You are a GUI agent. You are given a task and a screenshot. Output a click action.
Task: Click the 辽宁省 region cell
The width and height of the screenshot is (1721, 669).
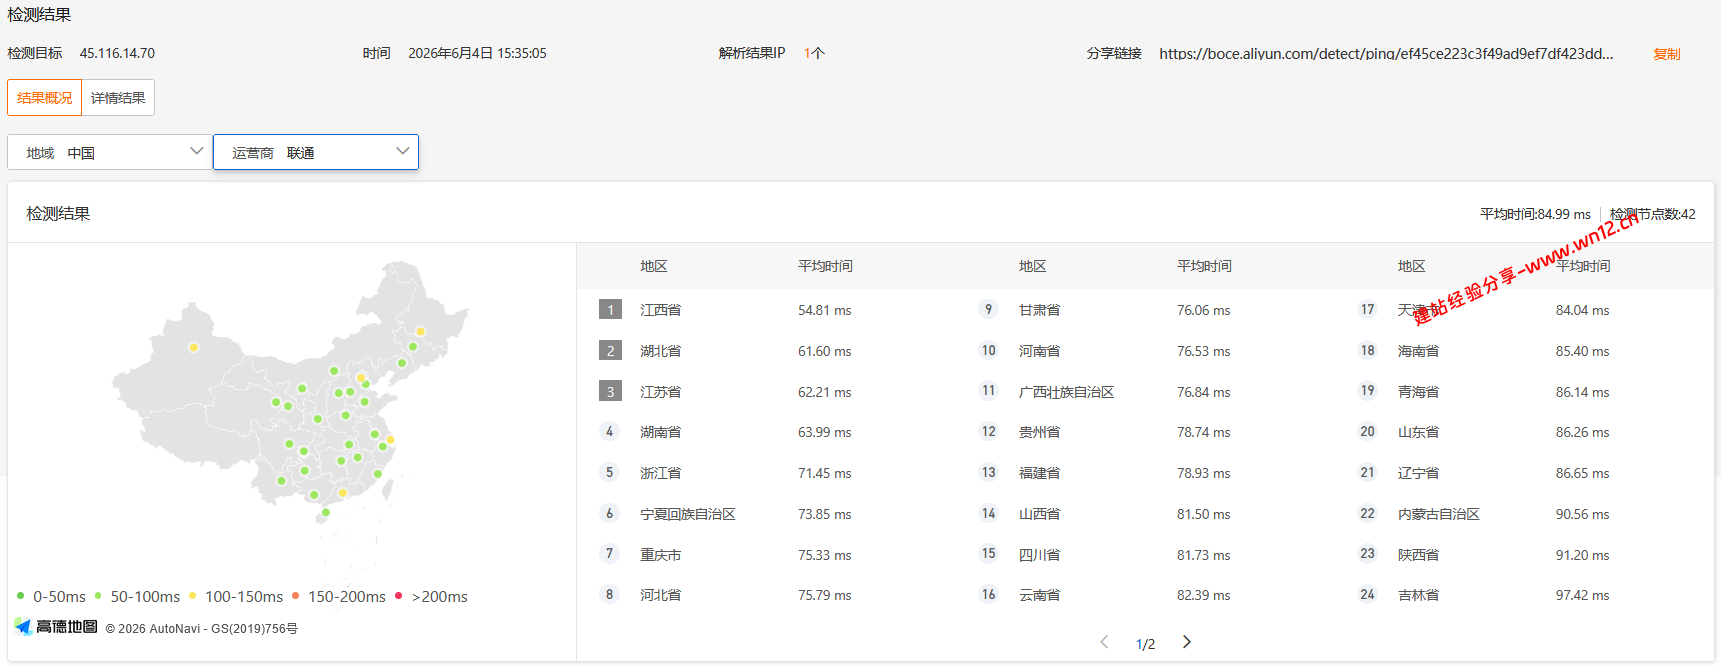point(1419,474)
